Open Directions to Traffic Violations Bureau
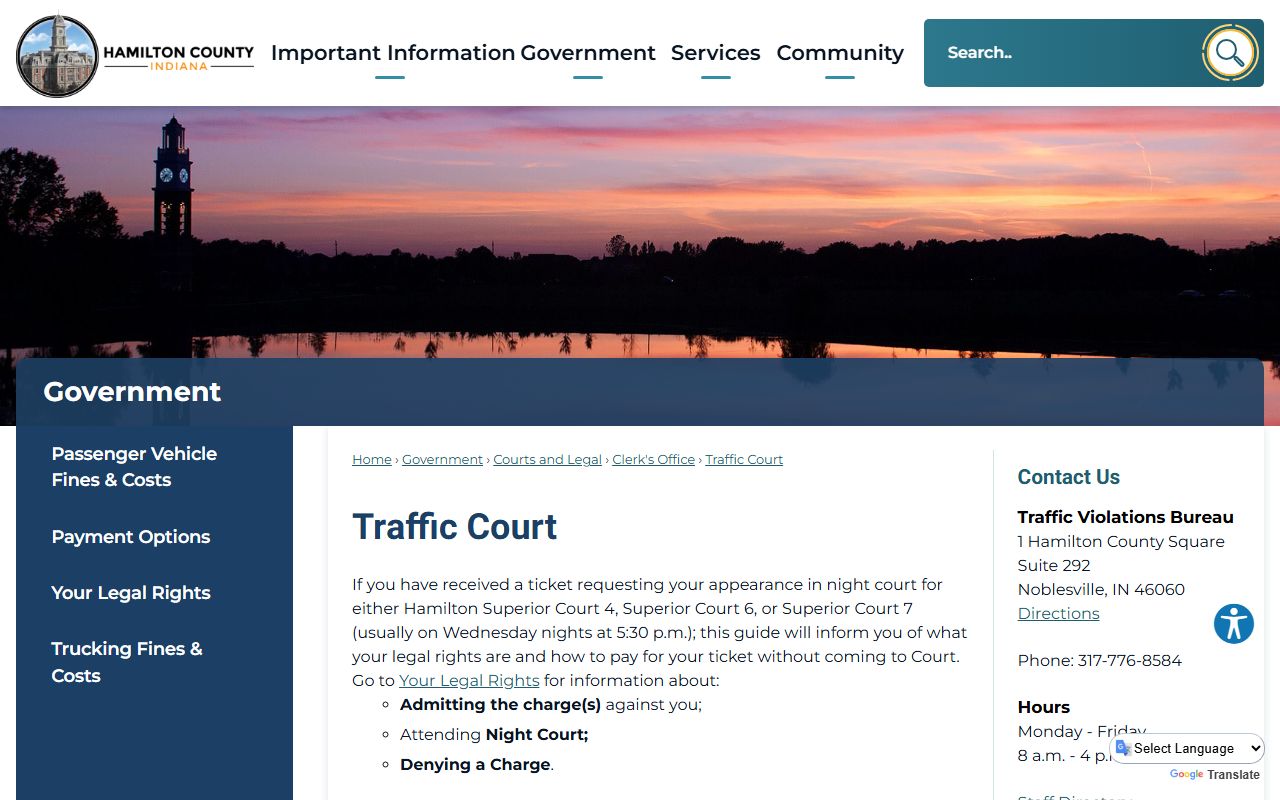The height and width of the screenshot is (800, 1280). tap(1058, 614)
